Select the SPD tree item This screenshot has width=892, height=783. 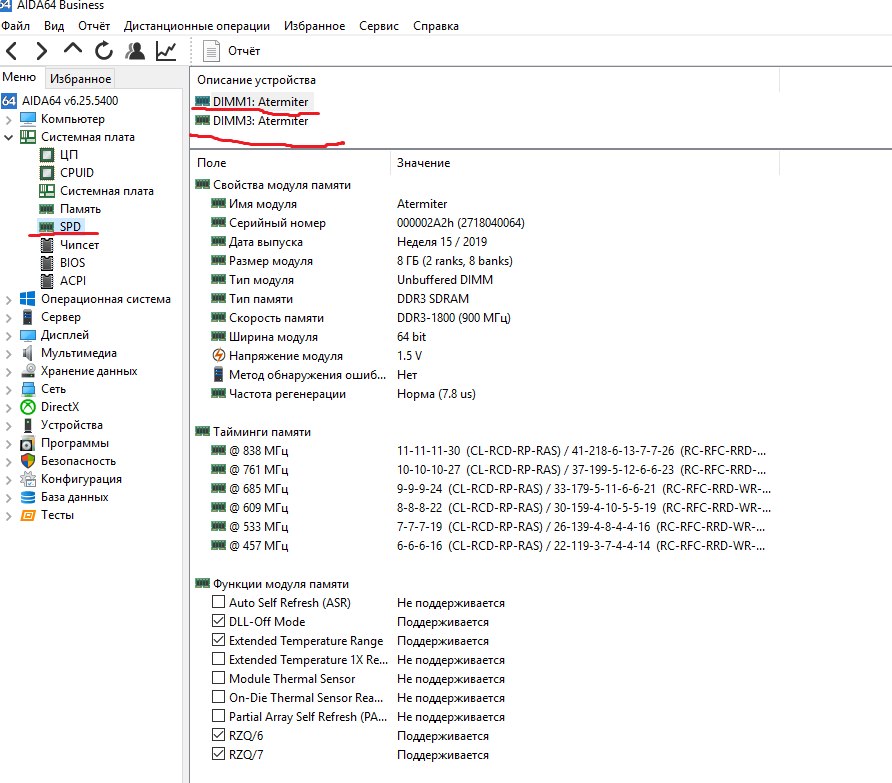click(70, 226)
